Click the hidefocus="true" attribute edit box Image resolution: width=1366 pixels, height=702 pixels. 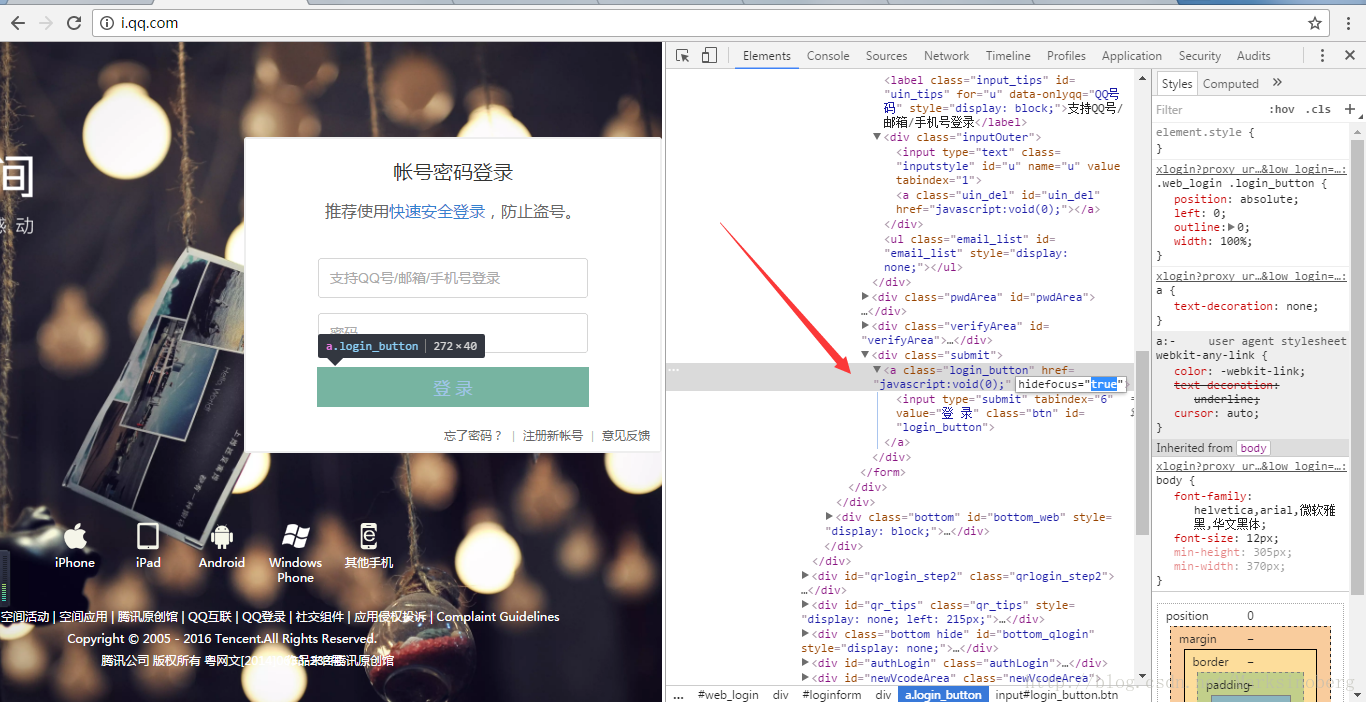click(1071, 384)
